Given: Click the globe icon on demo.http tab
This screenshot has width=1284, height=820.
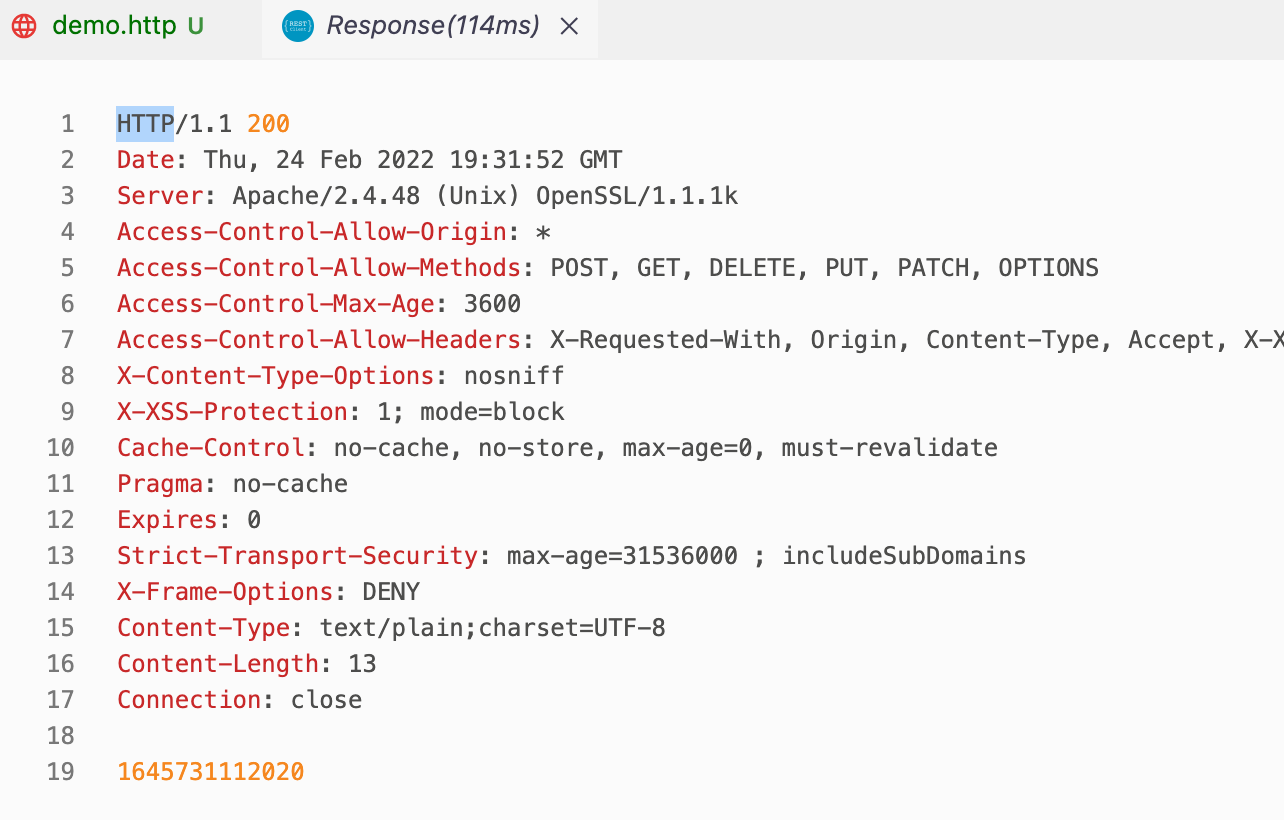Looking at the screenshot, I should pyautogui.click(x=24, y=26).
